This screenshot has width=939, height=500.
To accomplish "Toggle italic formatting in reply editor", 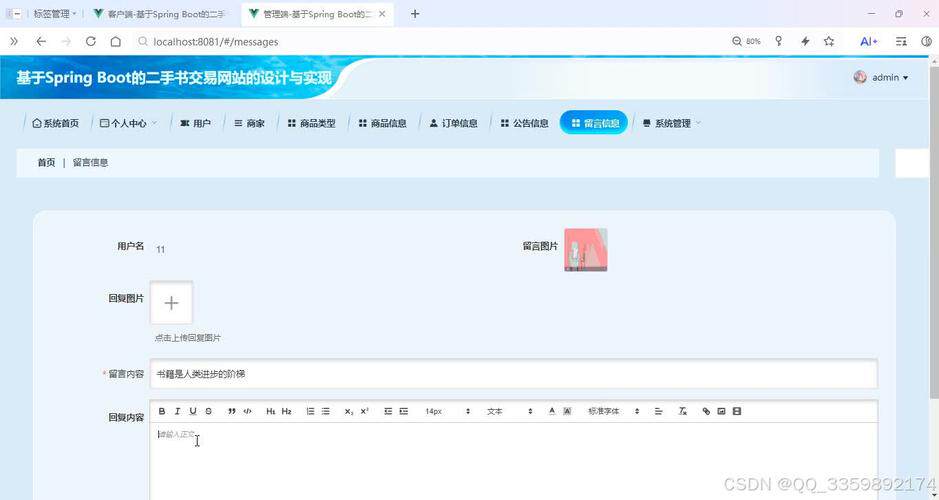I will (177, 411).
